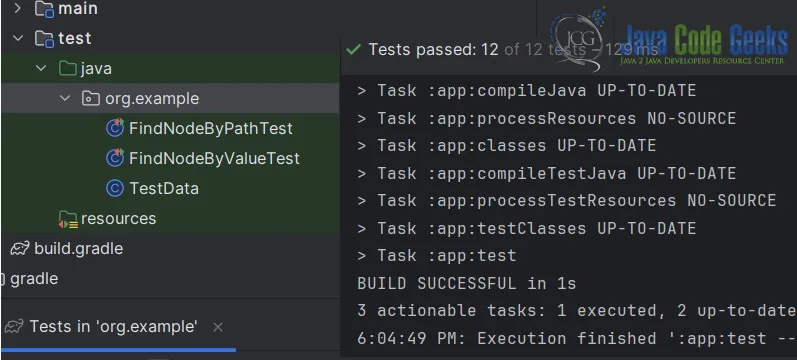Open FindNodeByPathTest class

[210, 129]
